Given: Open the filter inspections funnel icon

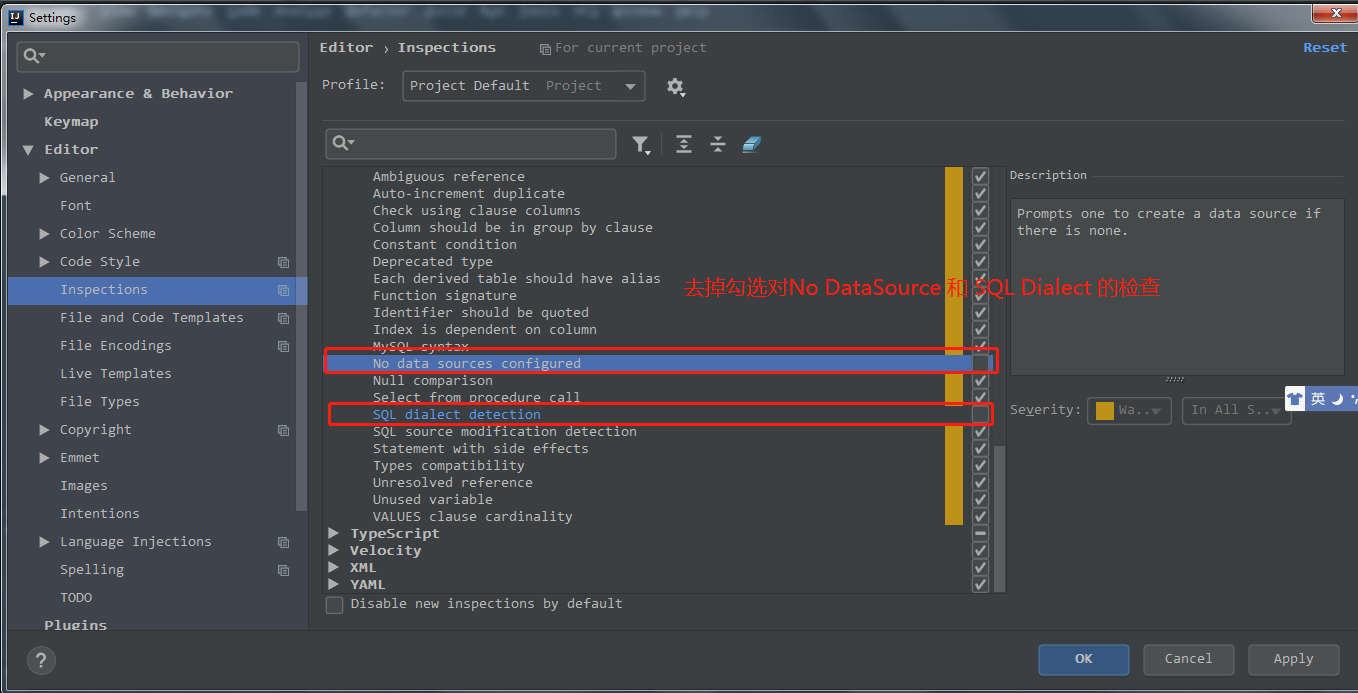Looking at the screenshot, I should [x=640, y=145].
